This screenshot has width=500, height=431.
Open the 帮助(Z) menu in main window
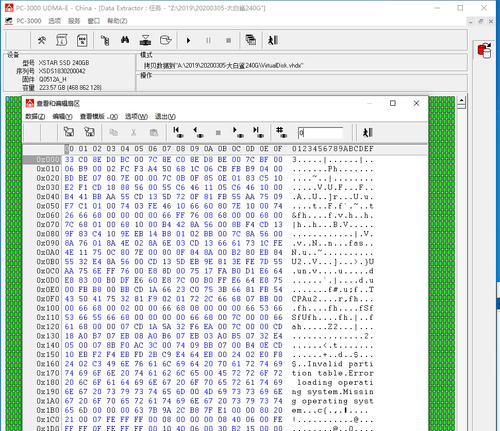point(117,21)
